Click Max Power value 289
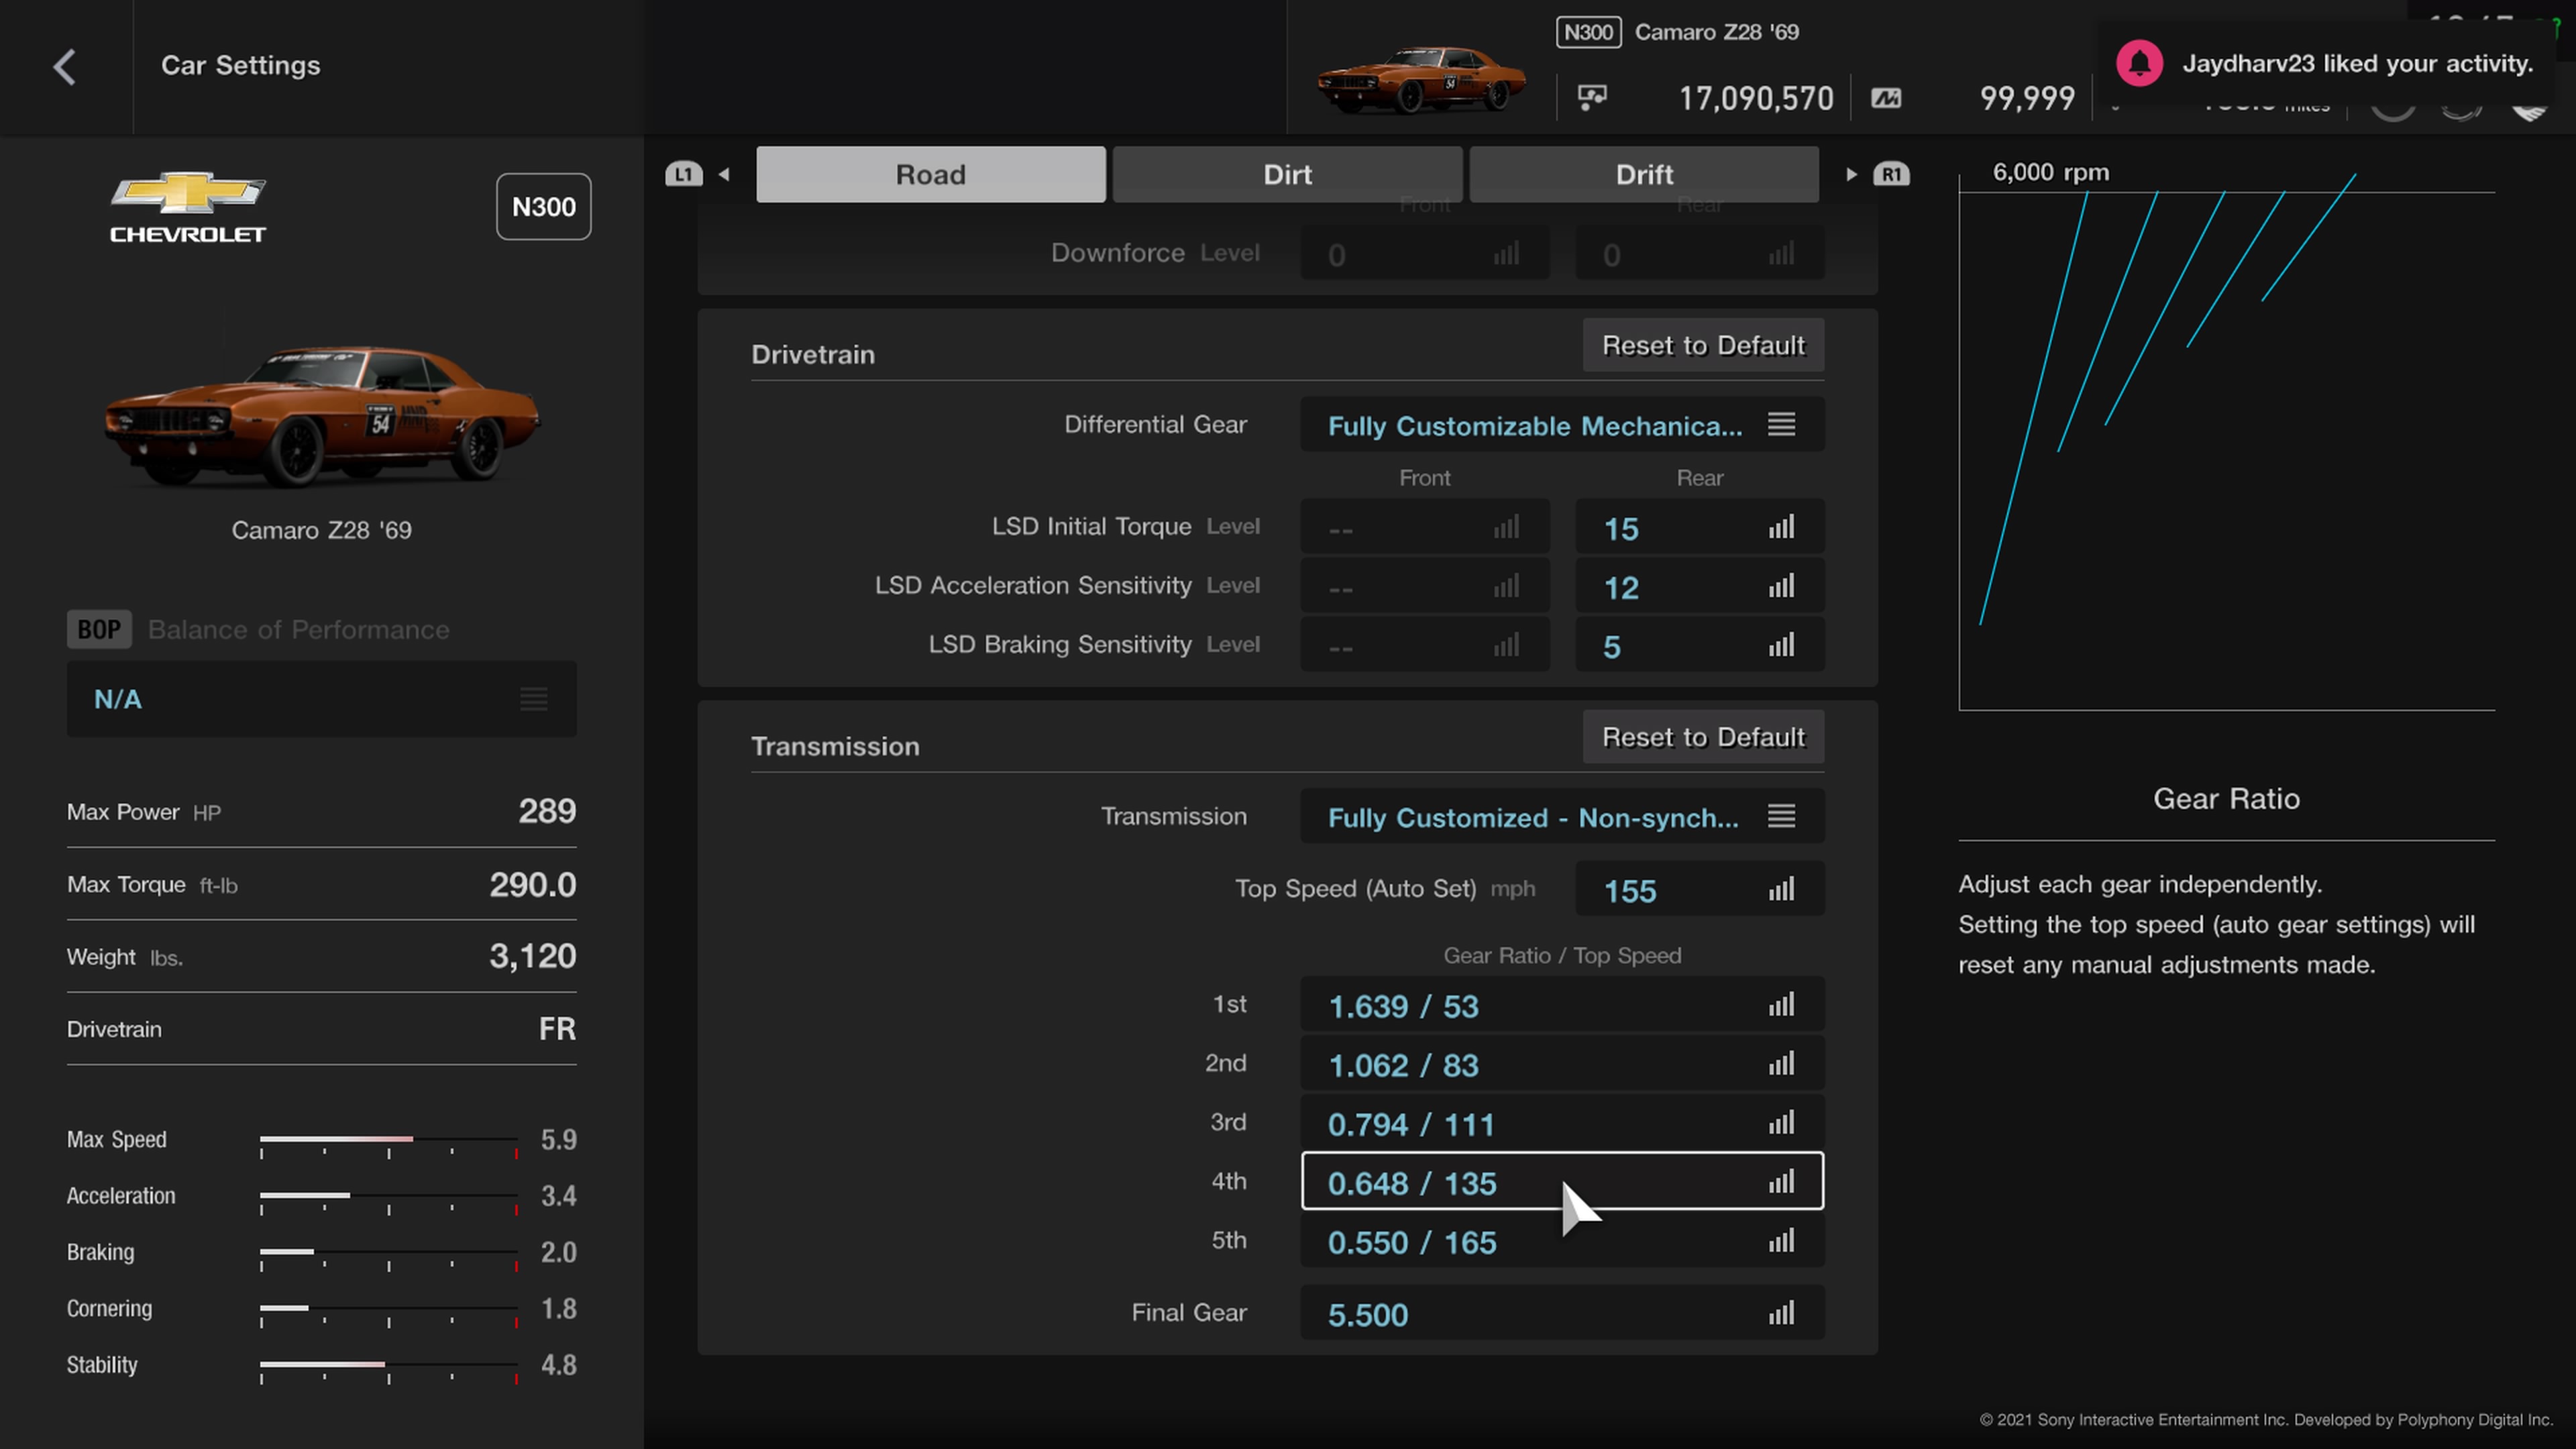This screenshot has width=2576, height=1449. coord(547,811)
